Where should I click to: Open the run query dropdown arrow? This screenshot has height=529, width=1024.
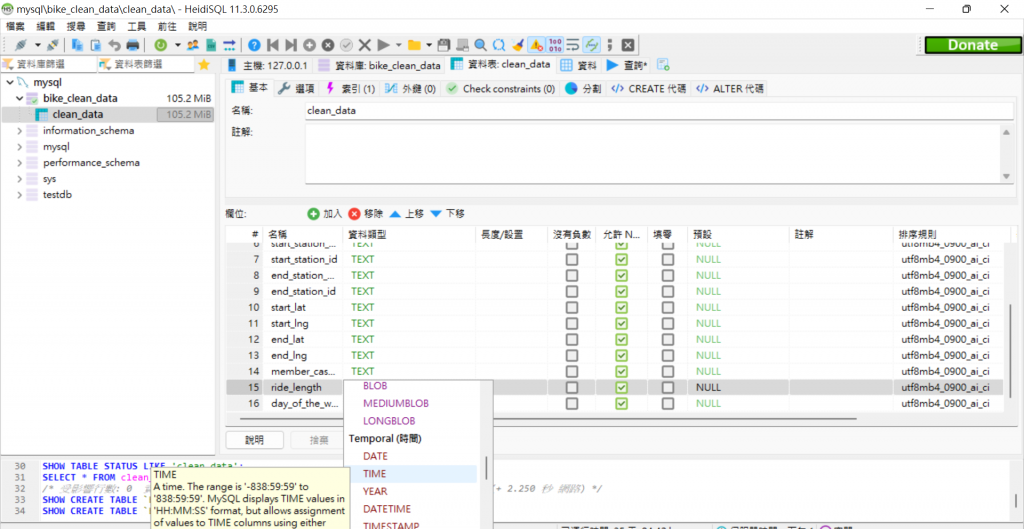398,45
